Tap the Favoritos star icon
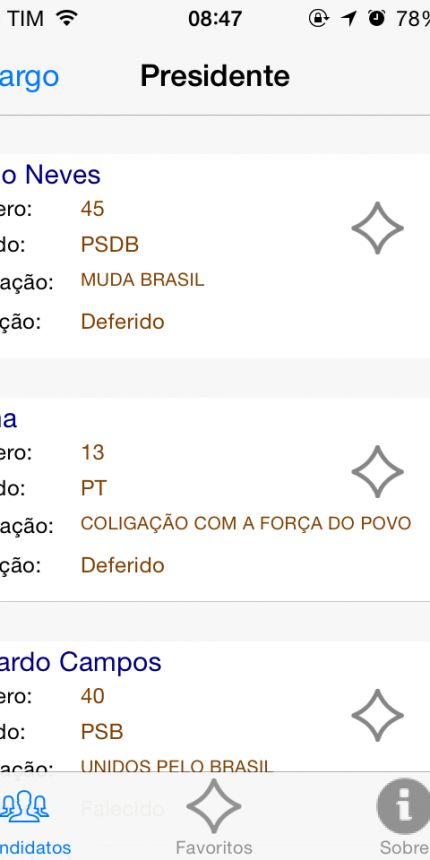The image size is (430, 860). pos(214,806)
